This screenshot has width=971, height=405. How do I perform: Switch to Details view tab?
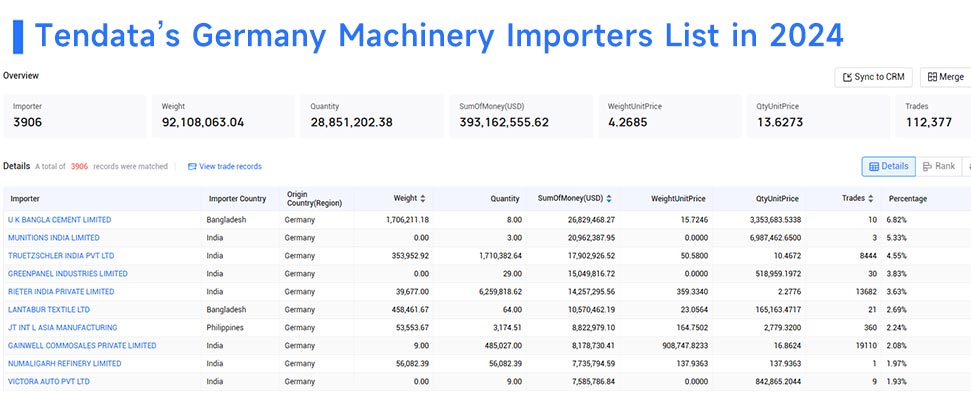[x=889, y=167]
